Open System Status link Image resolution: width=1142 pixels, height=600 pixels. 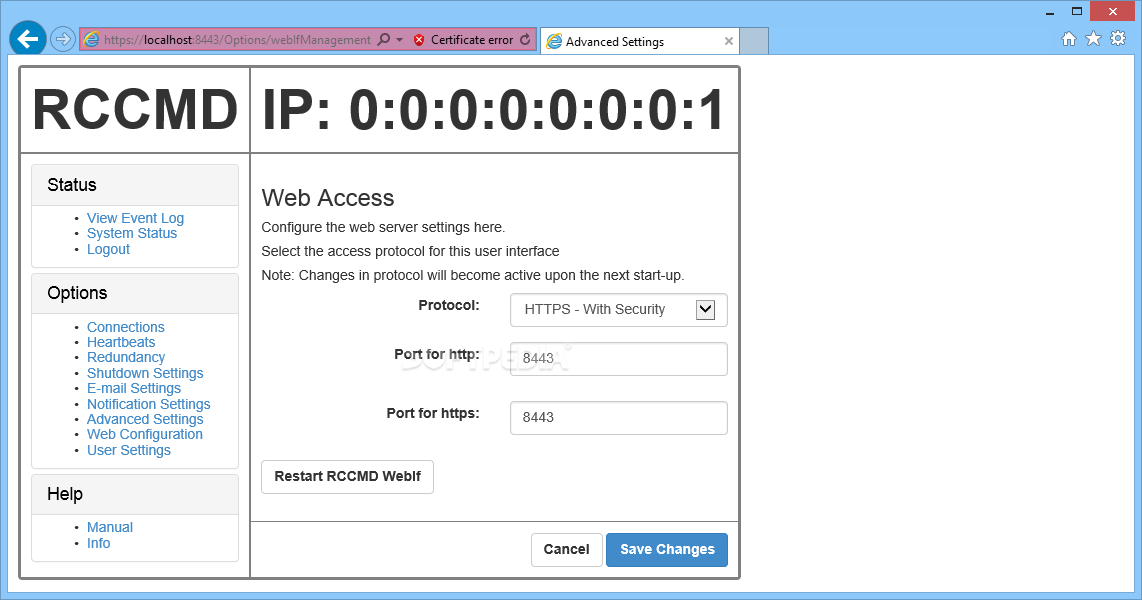pos(132,233)
